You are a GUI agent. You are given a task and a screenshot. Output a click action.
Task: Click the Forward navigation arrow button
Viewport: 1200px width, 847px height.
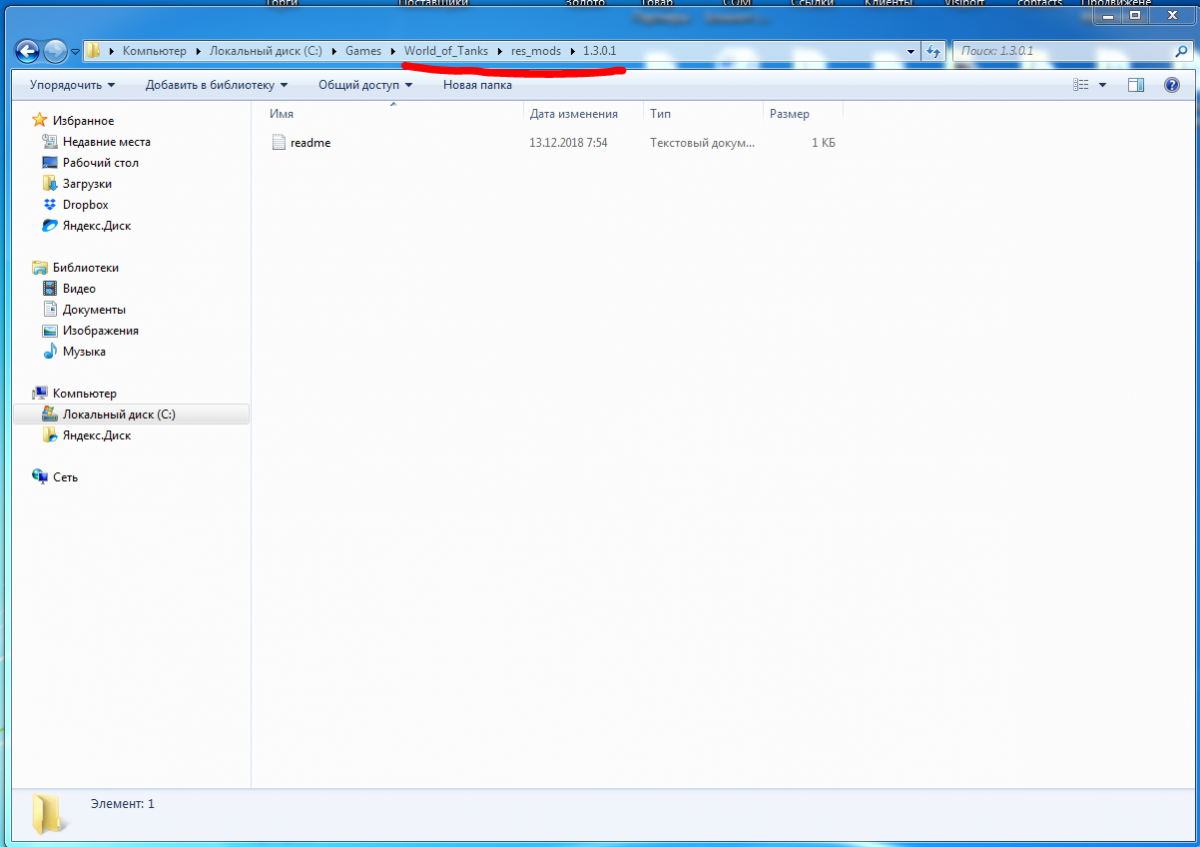56,51
